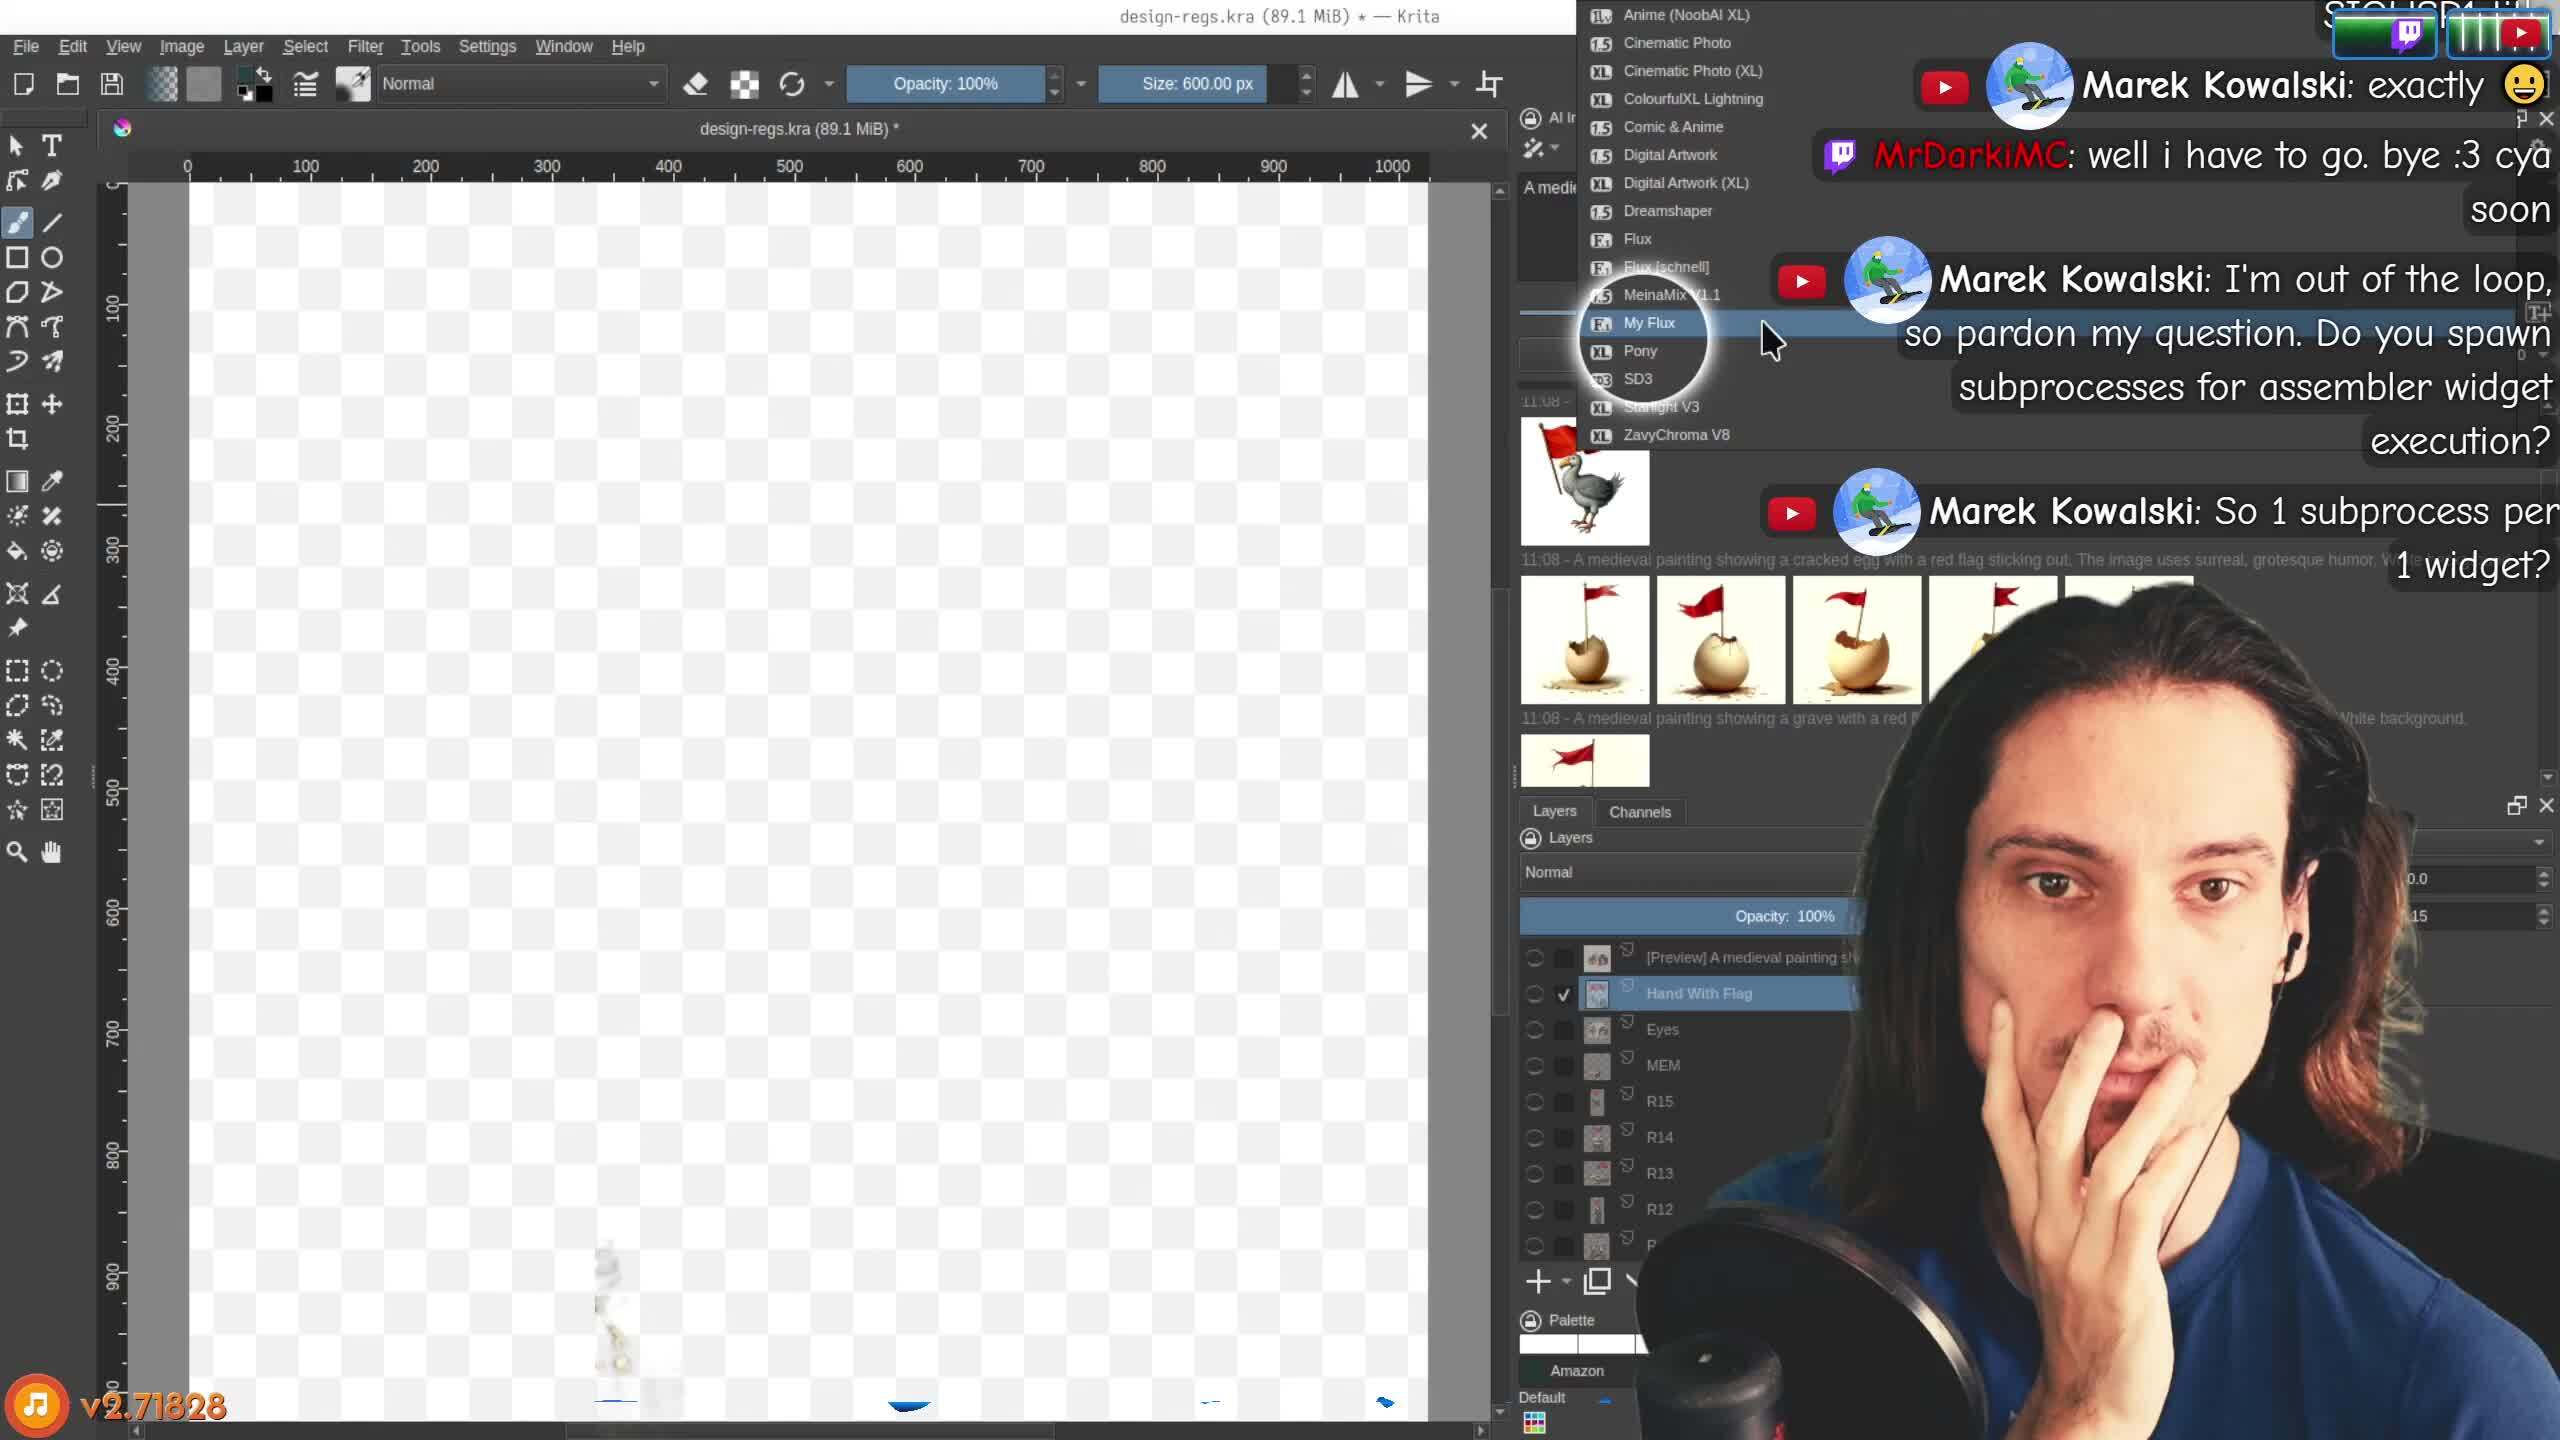This screenshot has width=2560, height=1440.
Task: Click the brush Opacity 100% slider
Action: tap(944, 84)
